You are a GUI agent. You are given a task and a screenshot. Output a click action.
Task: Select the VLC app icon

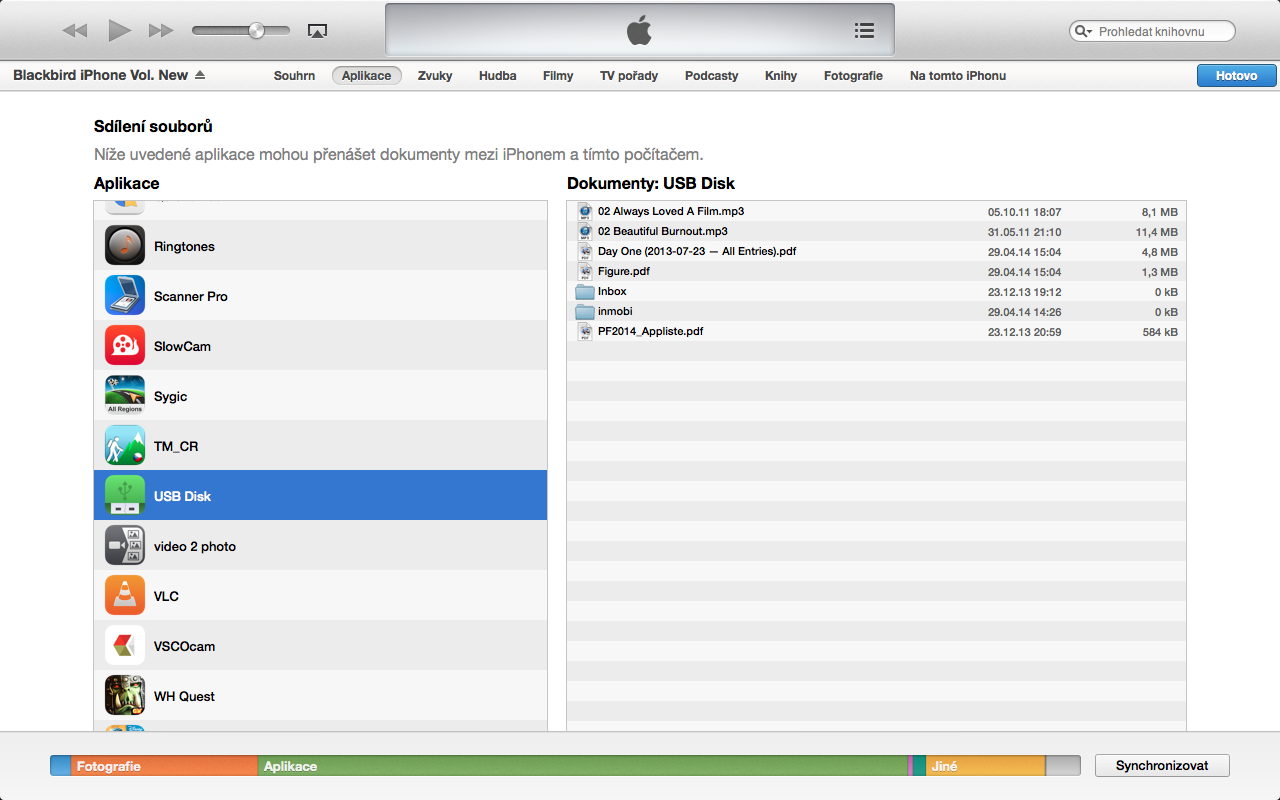tap(125, 596)
